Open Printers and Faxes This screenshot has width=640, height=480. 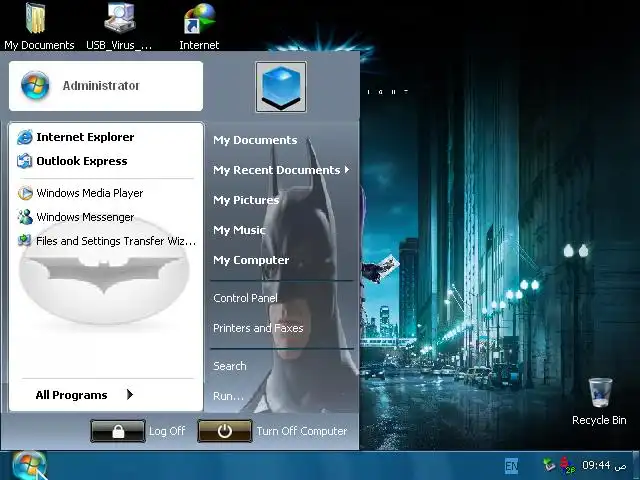click(x=258, y=328)
